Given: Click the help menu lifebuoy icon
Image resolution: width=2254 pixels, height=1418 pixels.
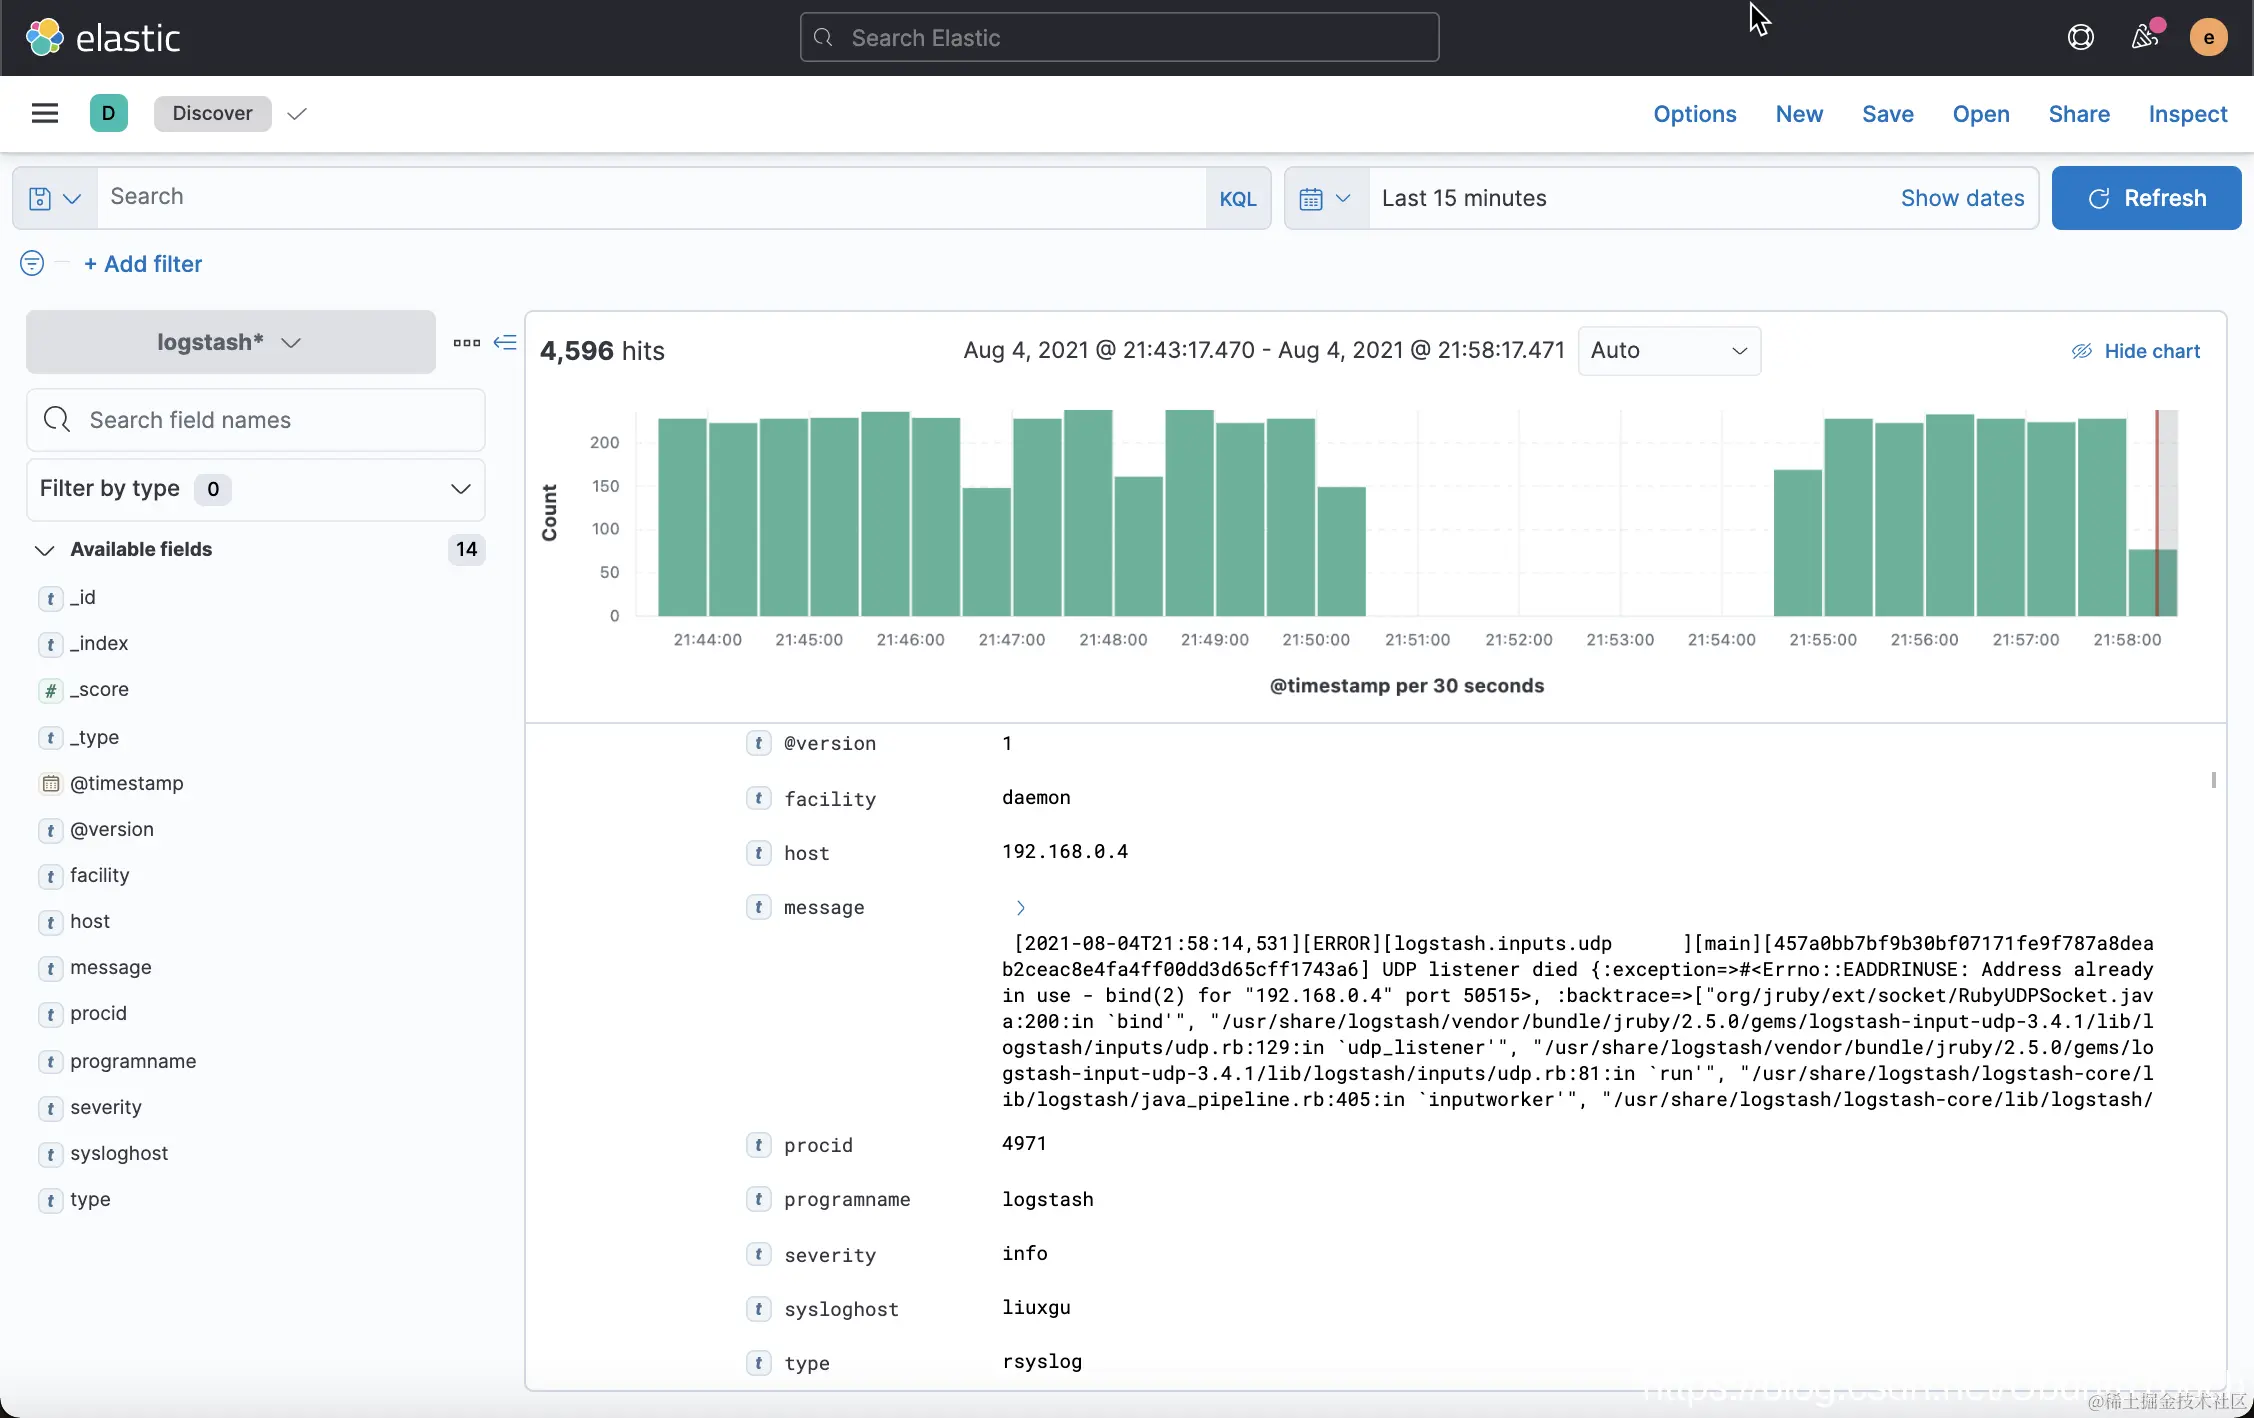Looking at the screenshot, I should click(x=2080, y=38).
